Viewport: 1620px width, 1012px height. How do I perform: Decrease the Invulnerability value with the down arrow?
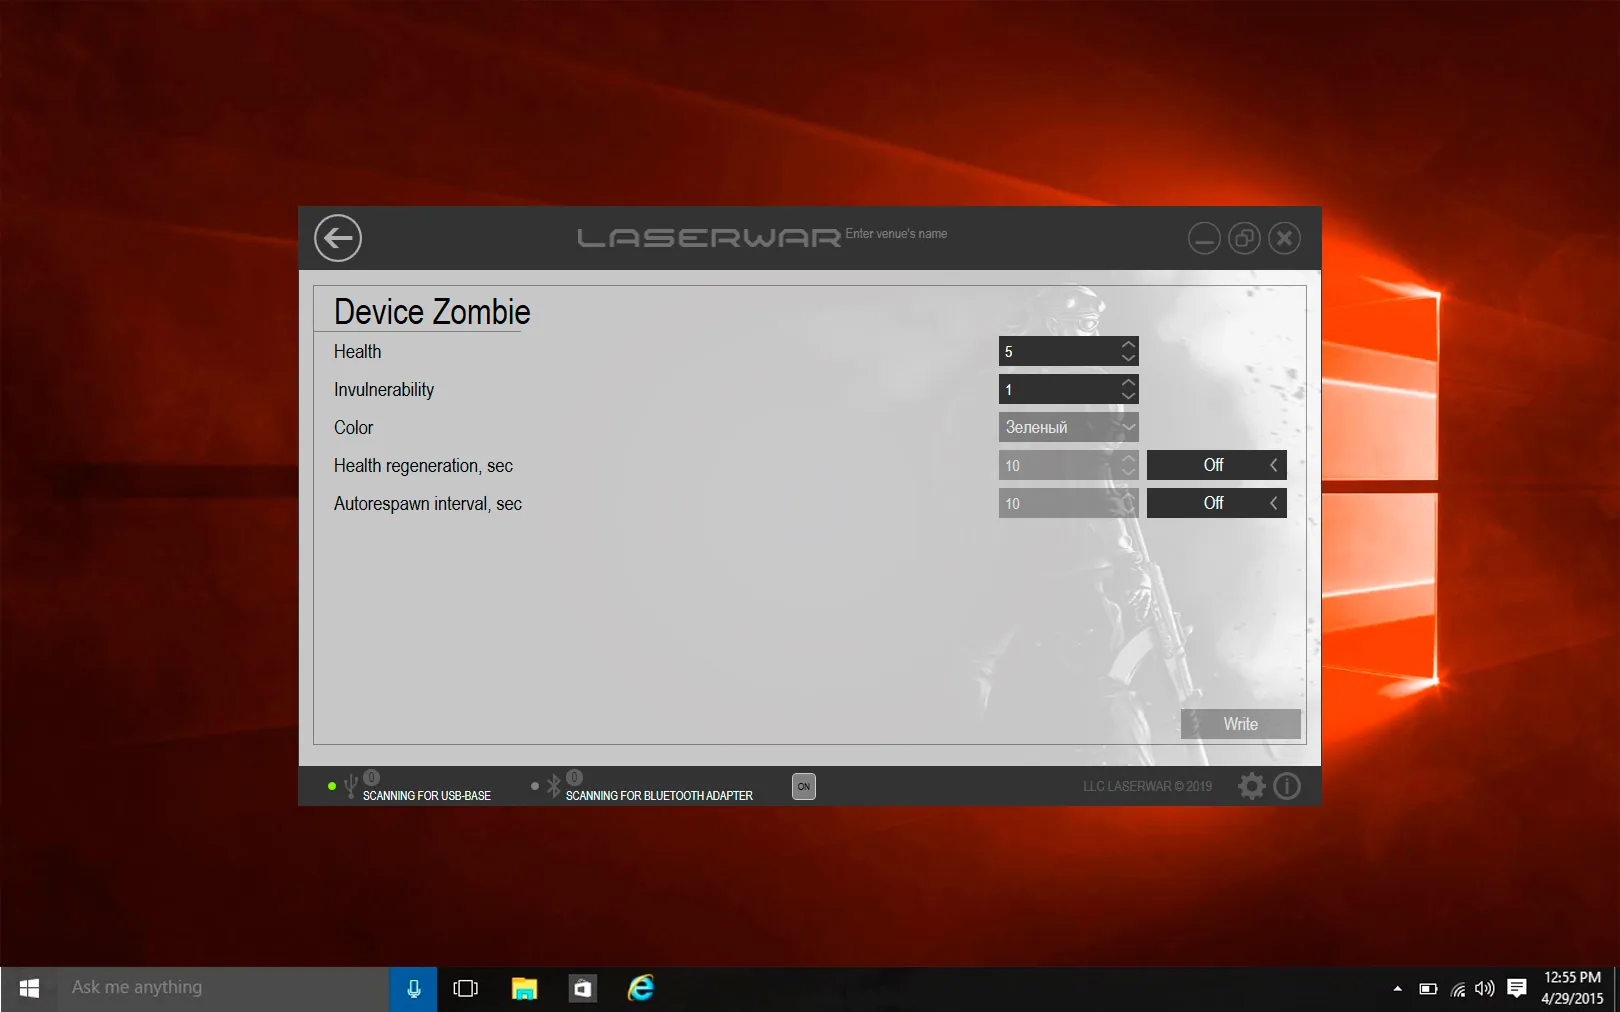pyautogui.click(x=1128, y=396)
